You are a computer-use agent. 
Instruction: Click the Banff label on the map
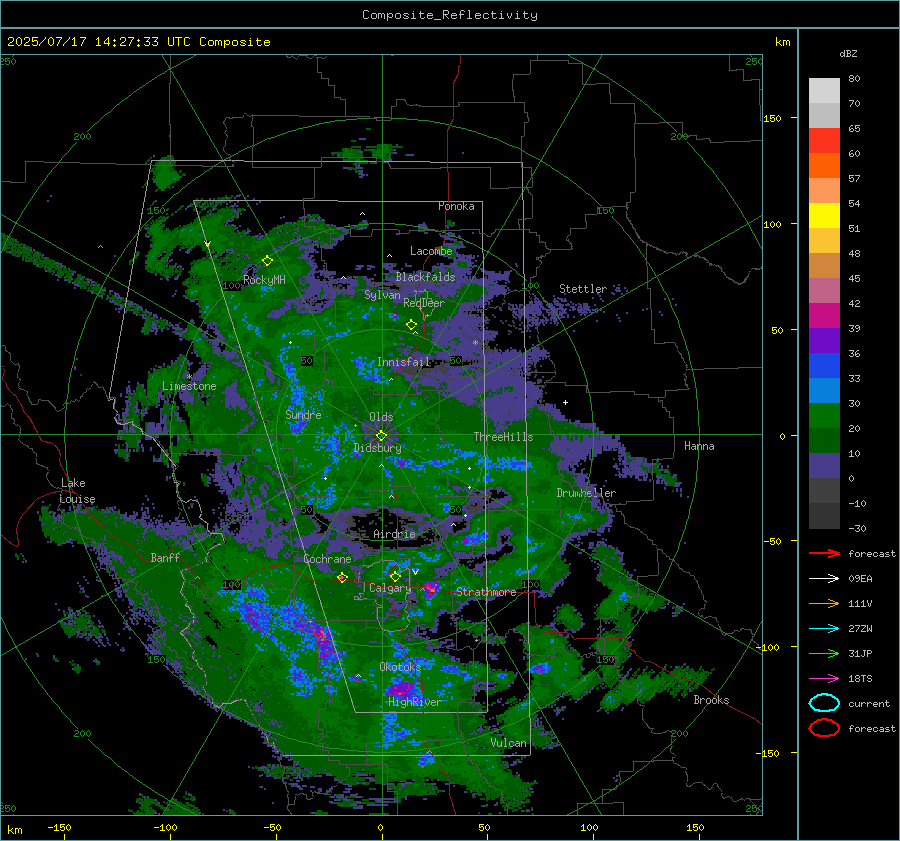165,557
